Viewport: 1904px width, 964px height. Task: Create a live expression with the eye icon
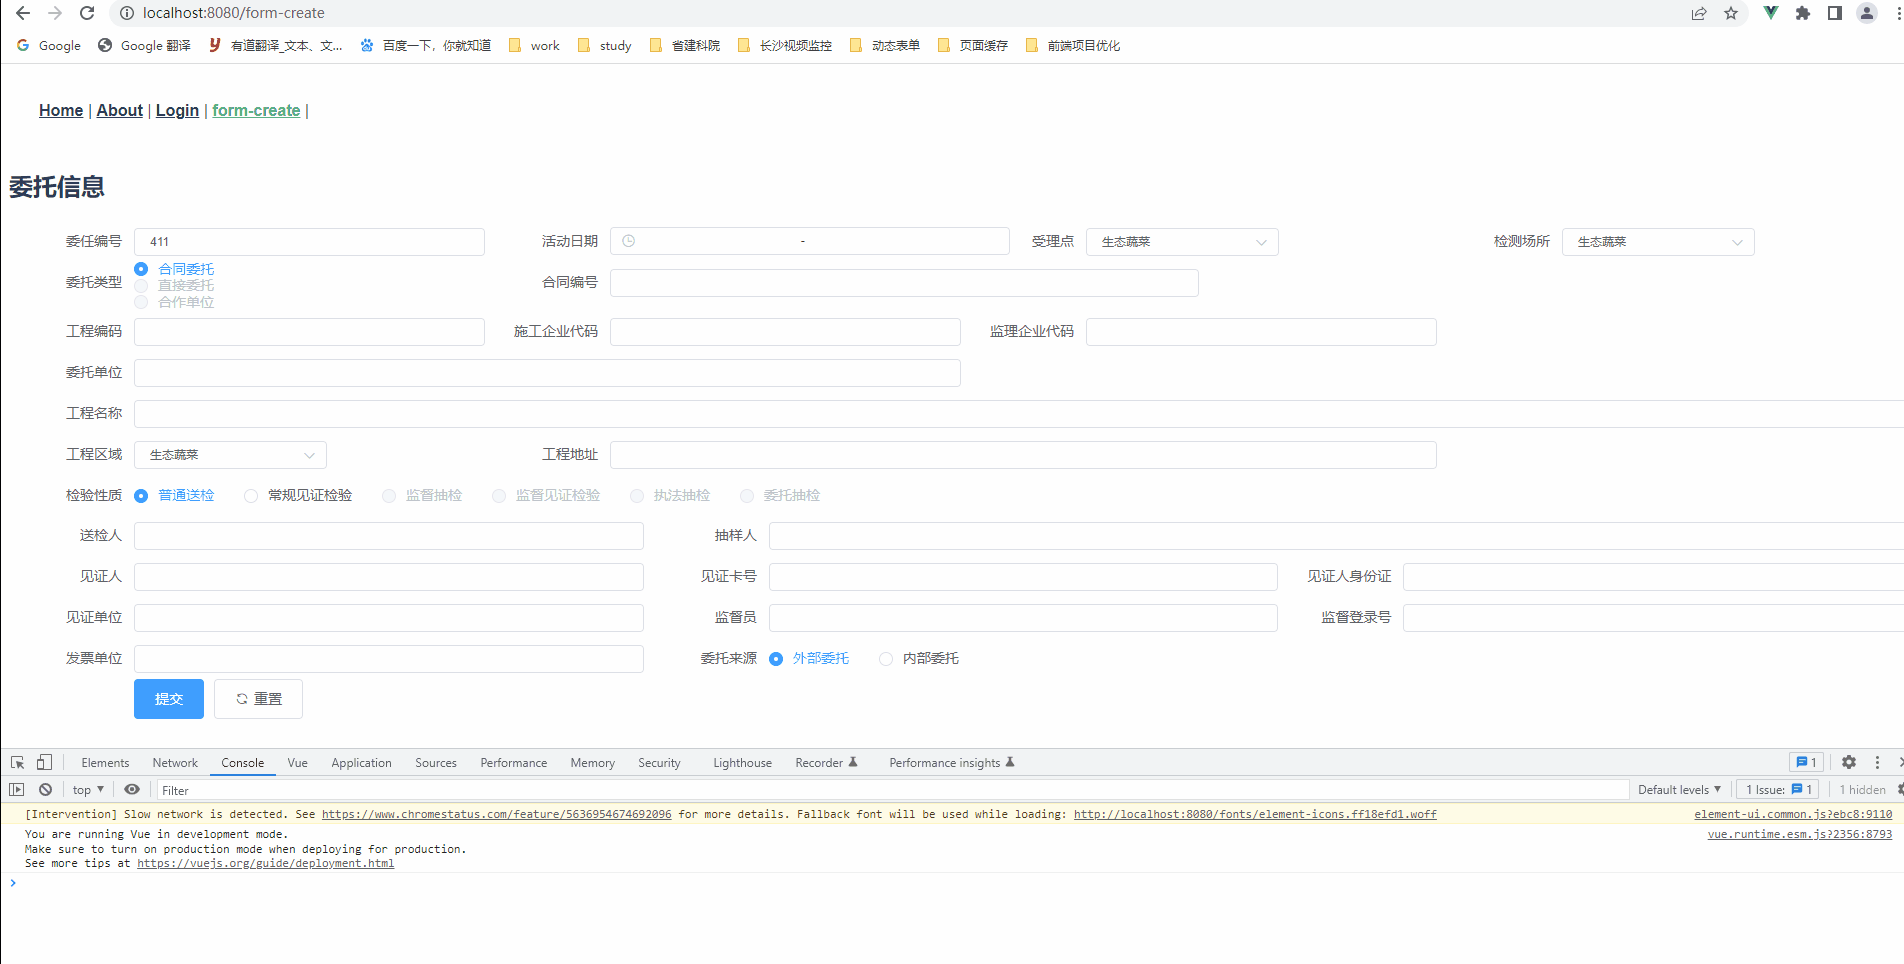coord(131,790)
